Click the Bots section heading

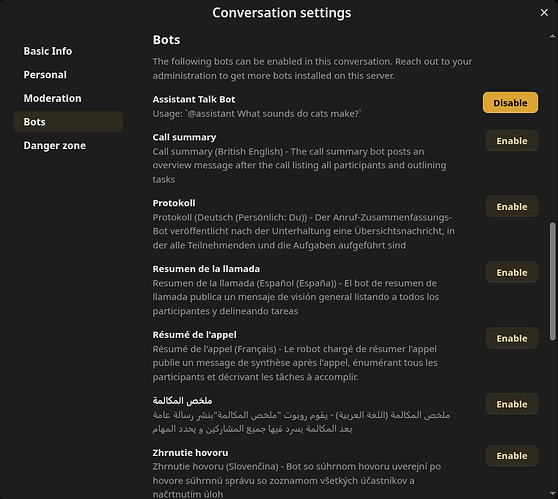pyautogui.click(x=166, y=40)
